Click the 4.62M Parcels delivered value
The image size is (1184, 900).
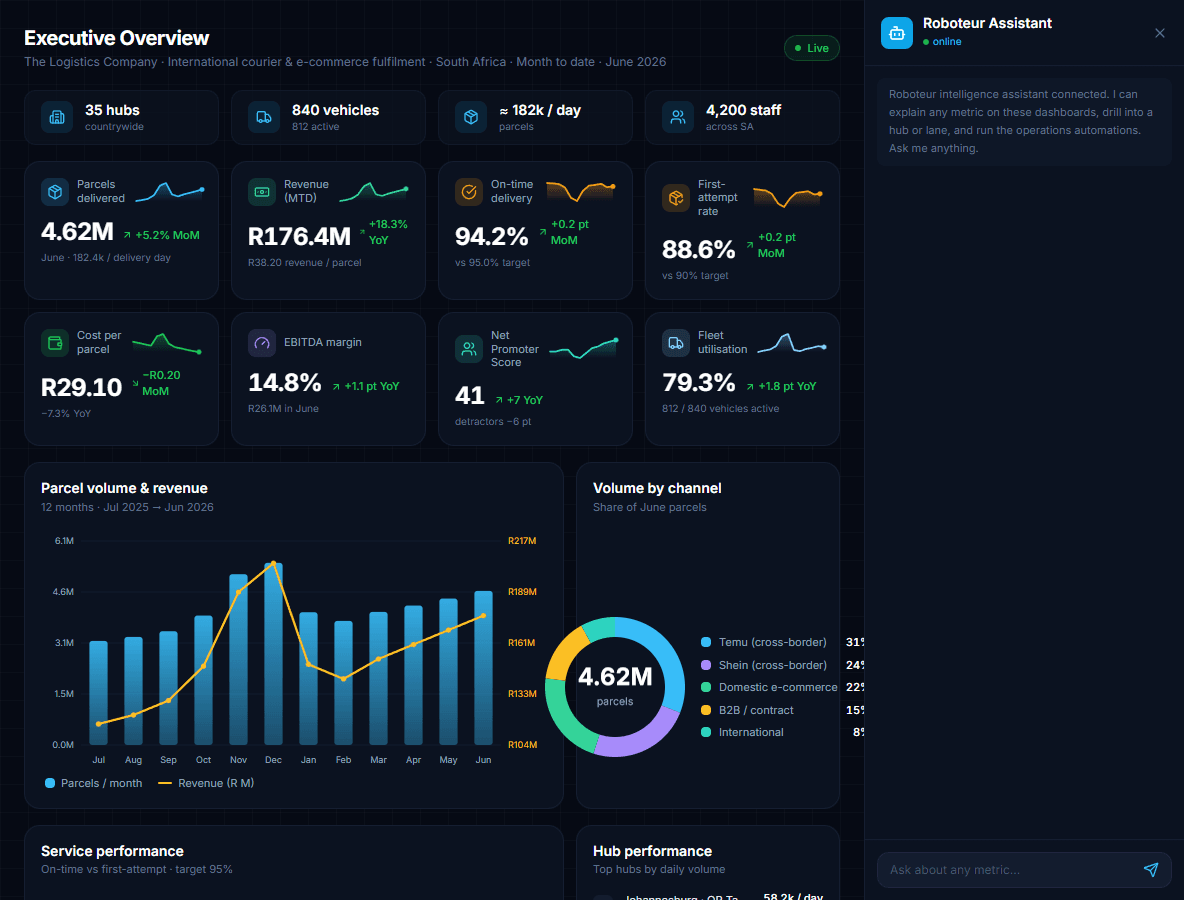pos(77,232)
